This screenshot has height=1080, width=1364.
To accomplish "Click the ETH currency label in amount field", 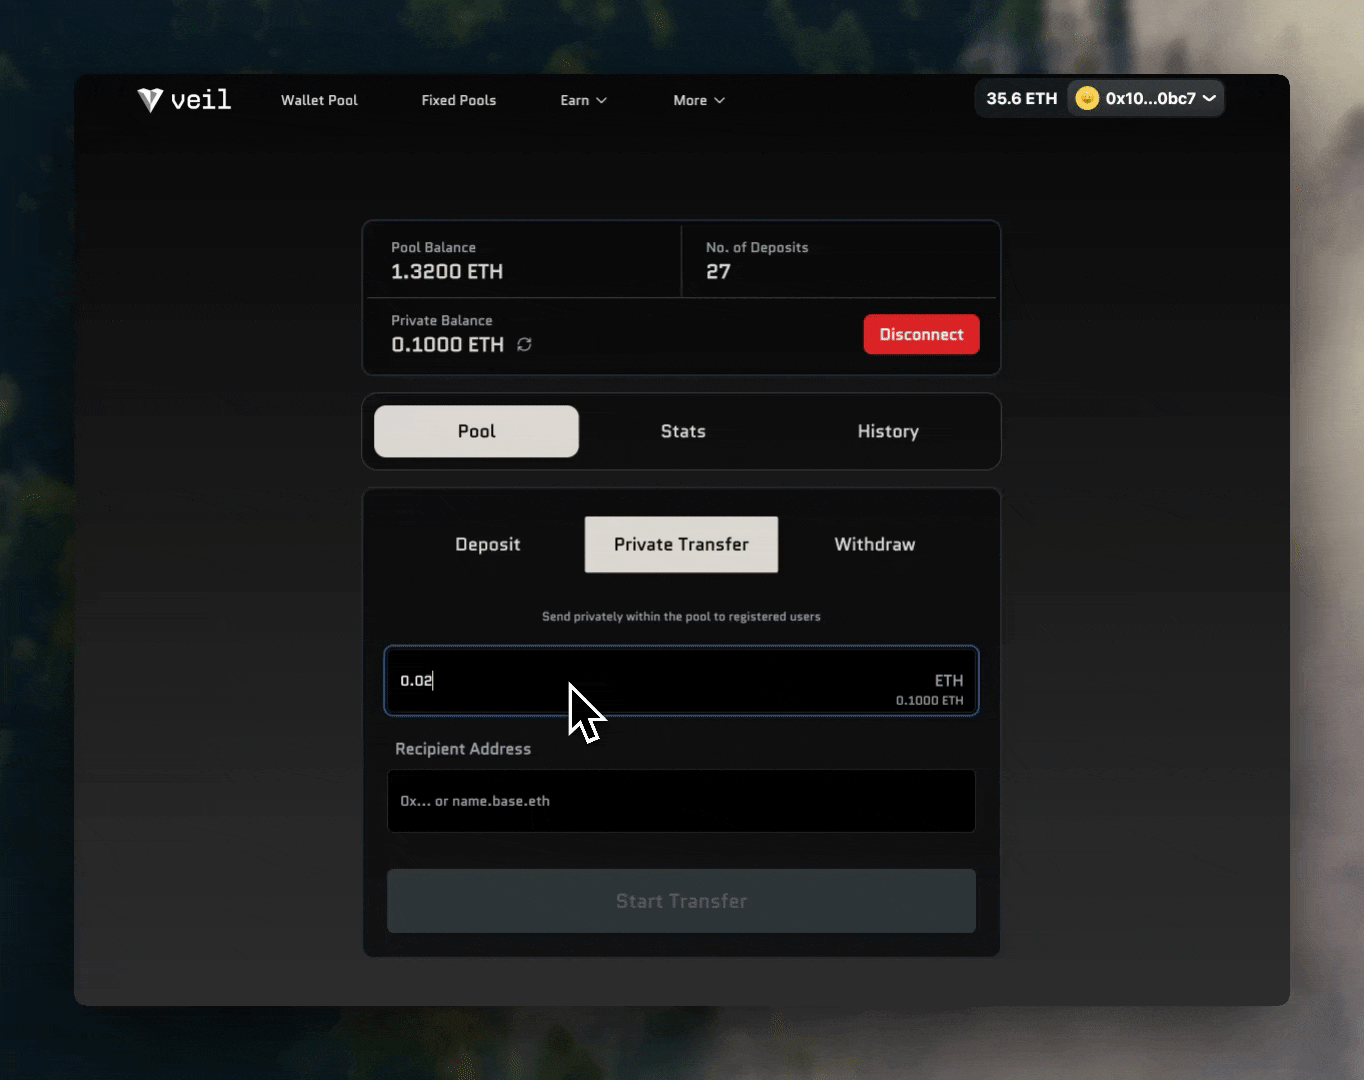I will coord(949,680).
